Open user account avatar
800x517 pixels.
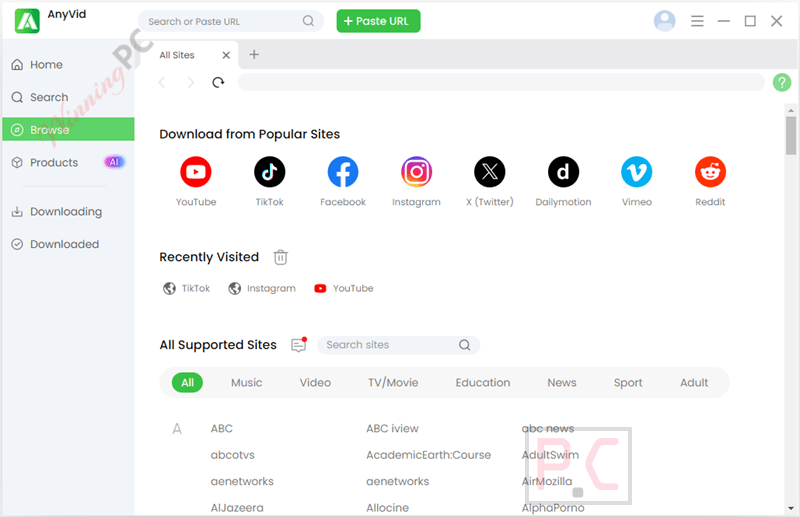coord(665,21)
